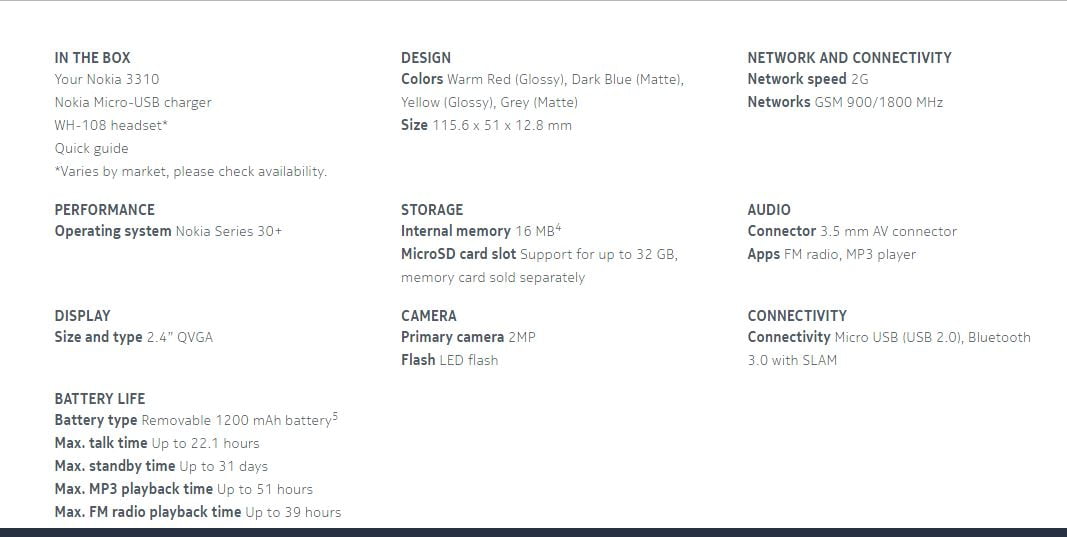
Task: Click the DESIGN heading
Action: [425, 58]
